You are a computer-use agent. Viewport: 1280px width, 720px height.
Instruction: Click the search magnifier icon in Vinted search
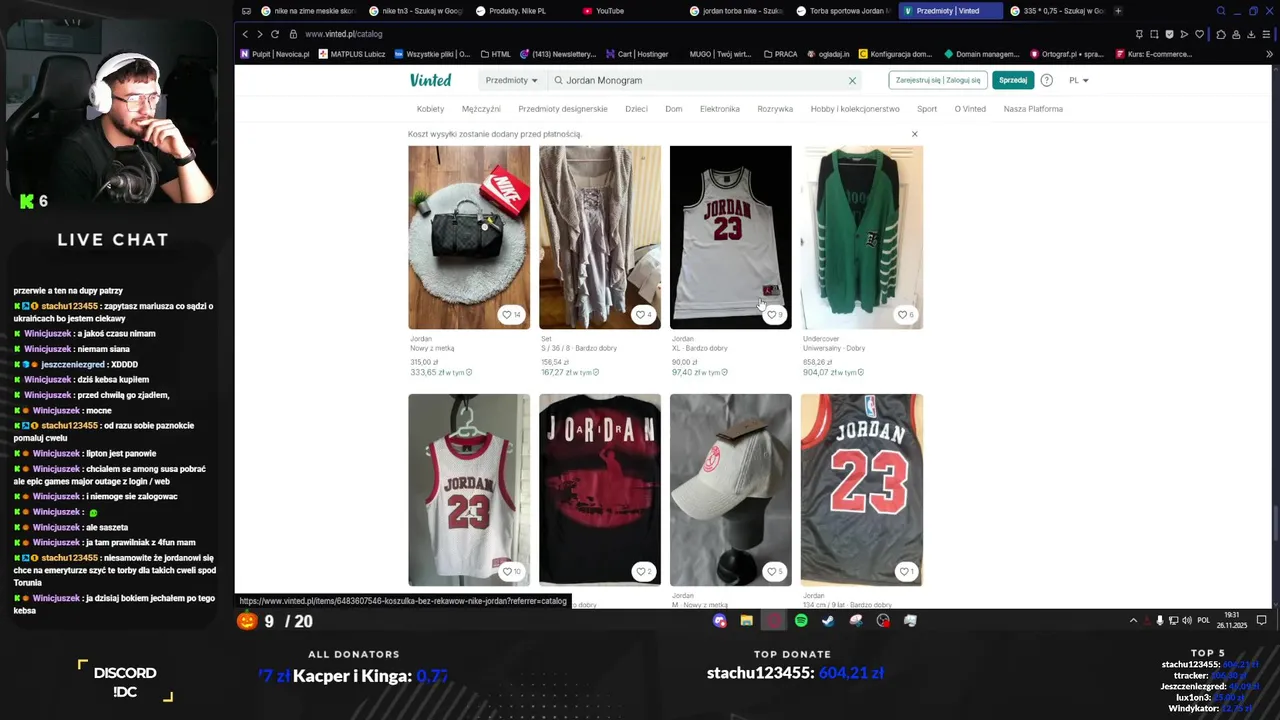[x=558, y=80]
